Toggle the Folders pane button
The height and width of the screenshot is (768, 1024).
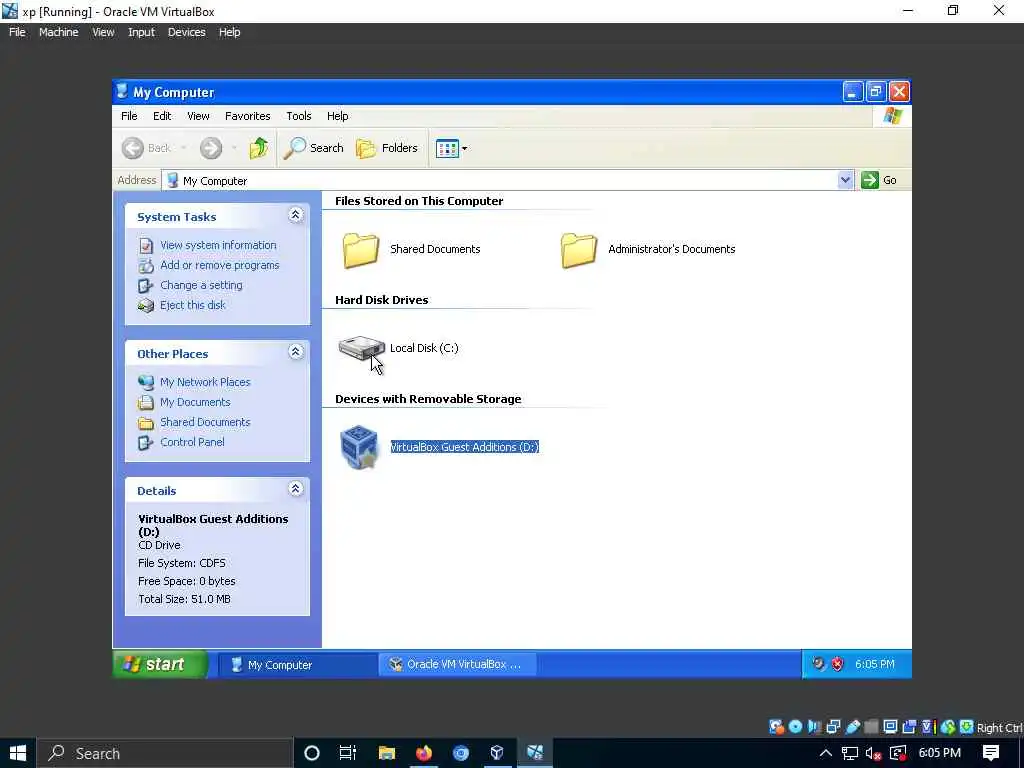pyautogui.click(x=387, y=148)
